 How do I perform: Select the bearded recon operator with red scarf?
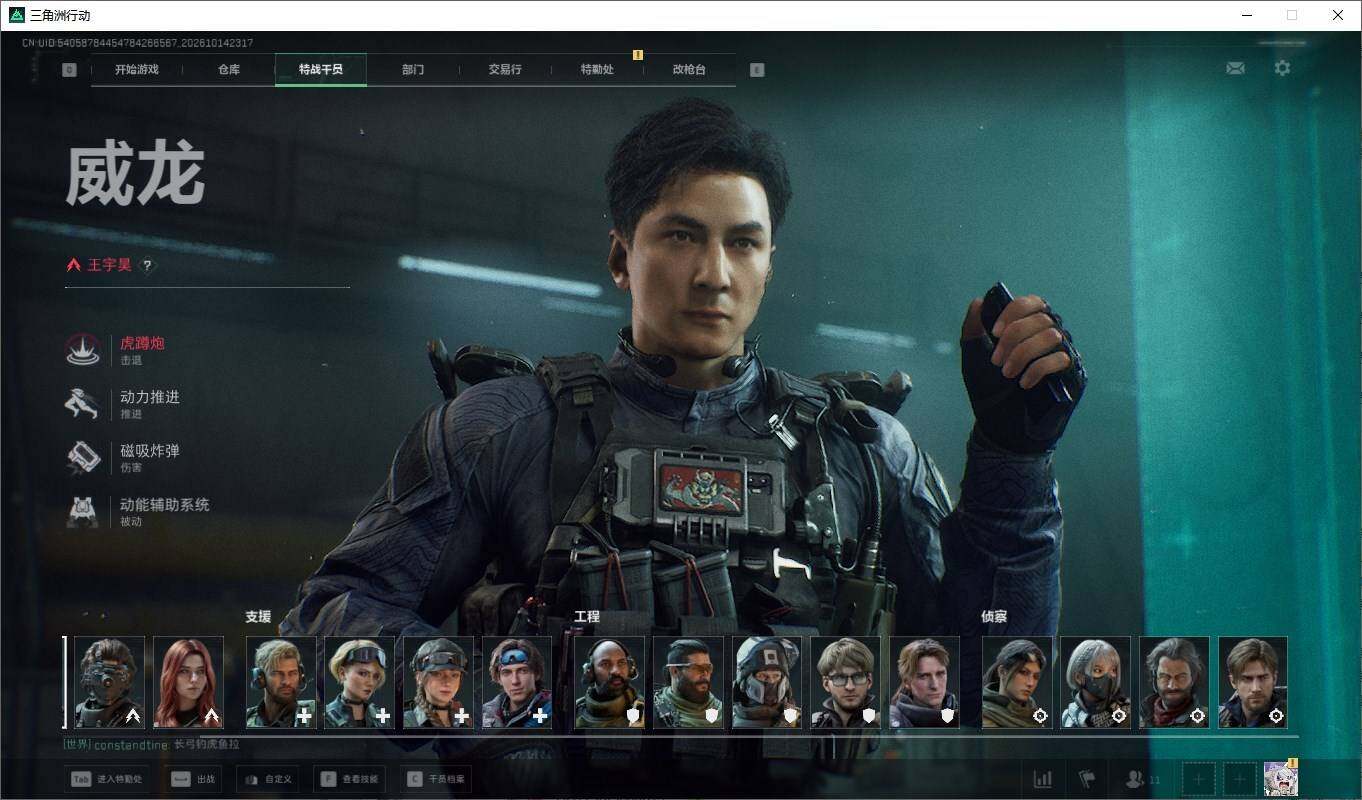[1174, 682]
